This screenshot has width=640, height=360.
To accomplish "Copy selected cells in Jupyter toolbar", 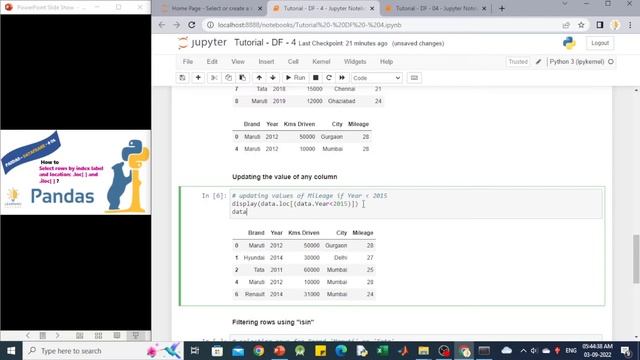I will click(x=228, y=78).
